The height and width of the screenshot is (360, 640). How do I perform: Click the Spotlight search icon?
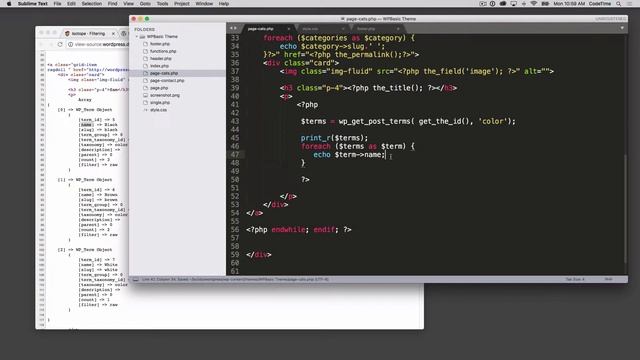click(618, 4)
